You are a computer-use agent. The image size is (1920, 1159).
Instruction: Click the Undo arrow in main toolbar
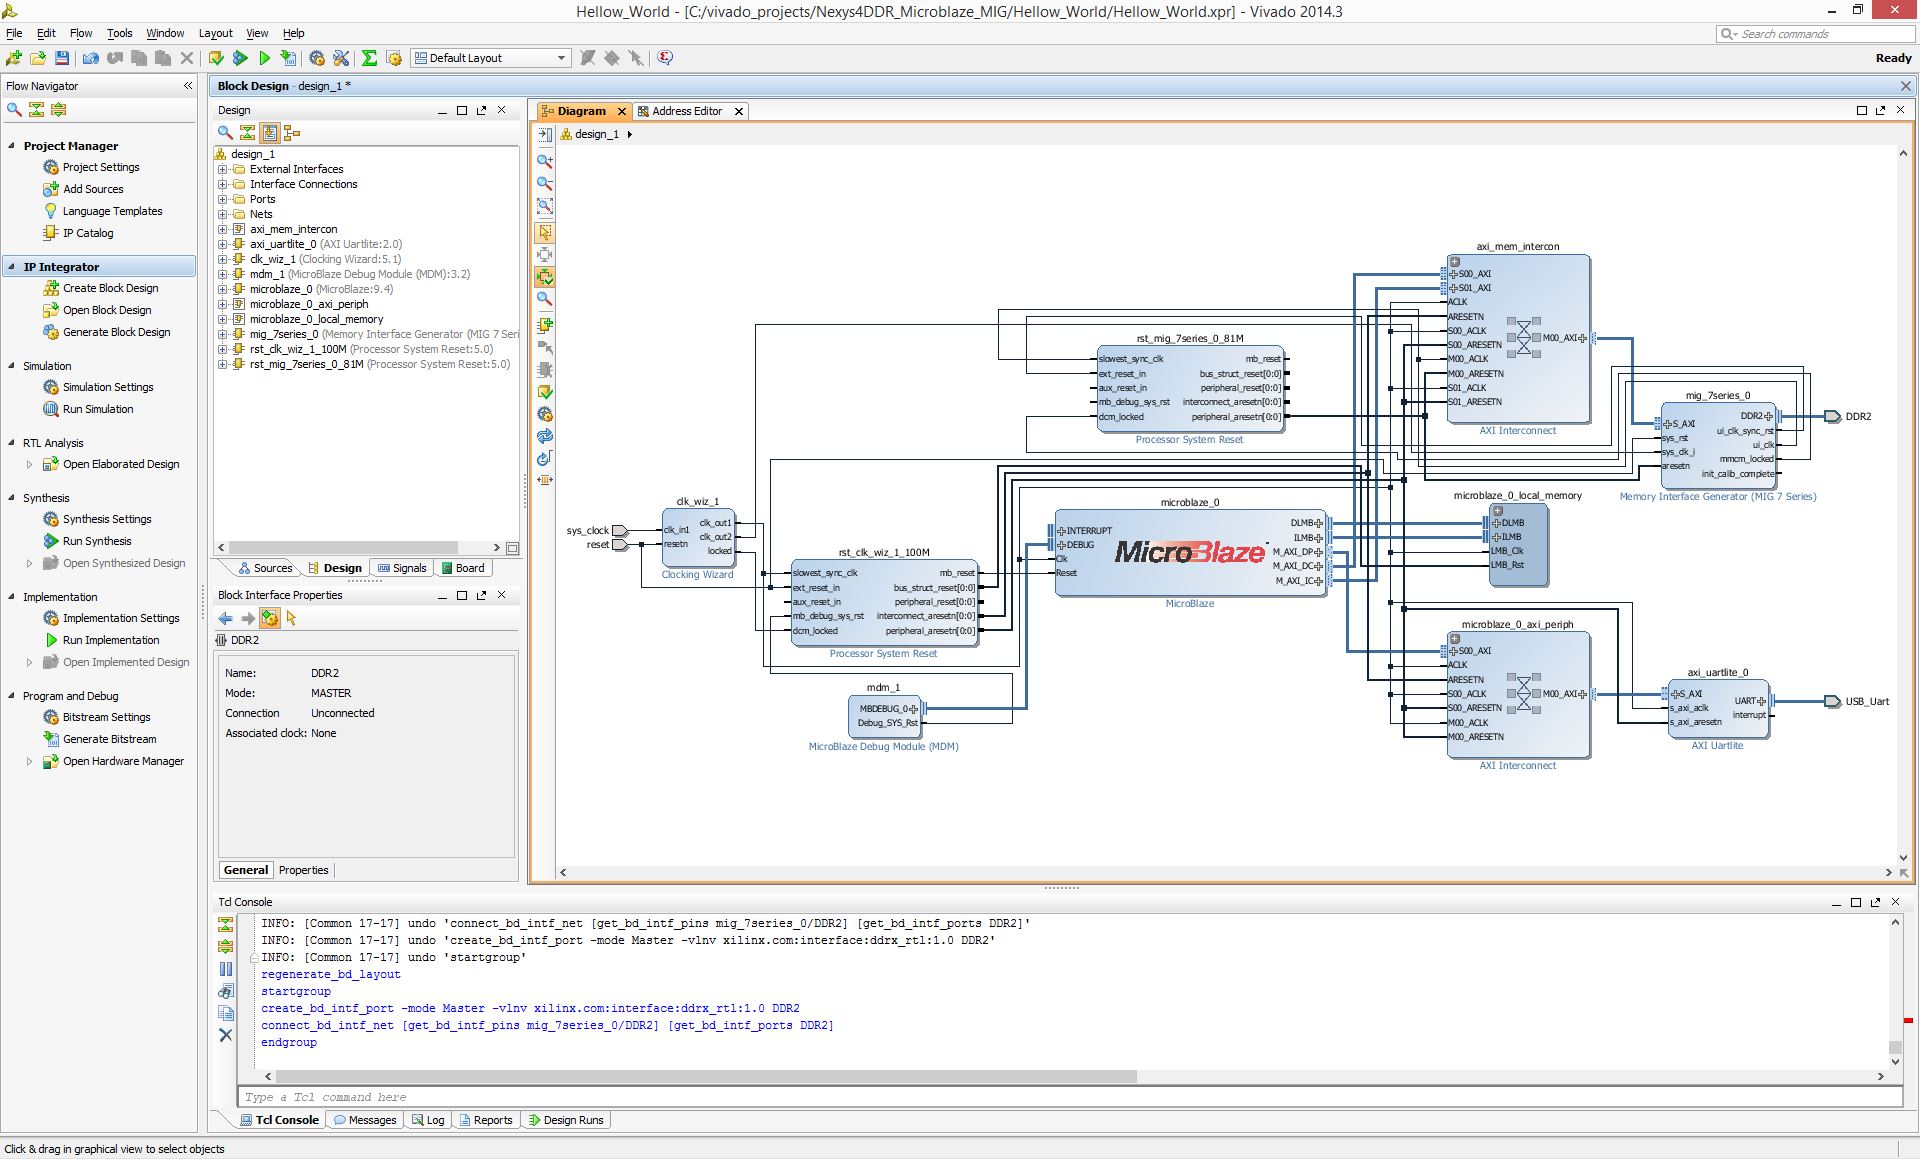point(91,58)
